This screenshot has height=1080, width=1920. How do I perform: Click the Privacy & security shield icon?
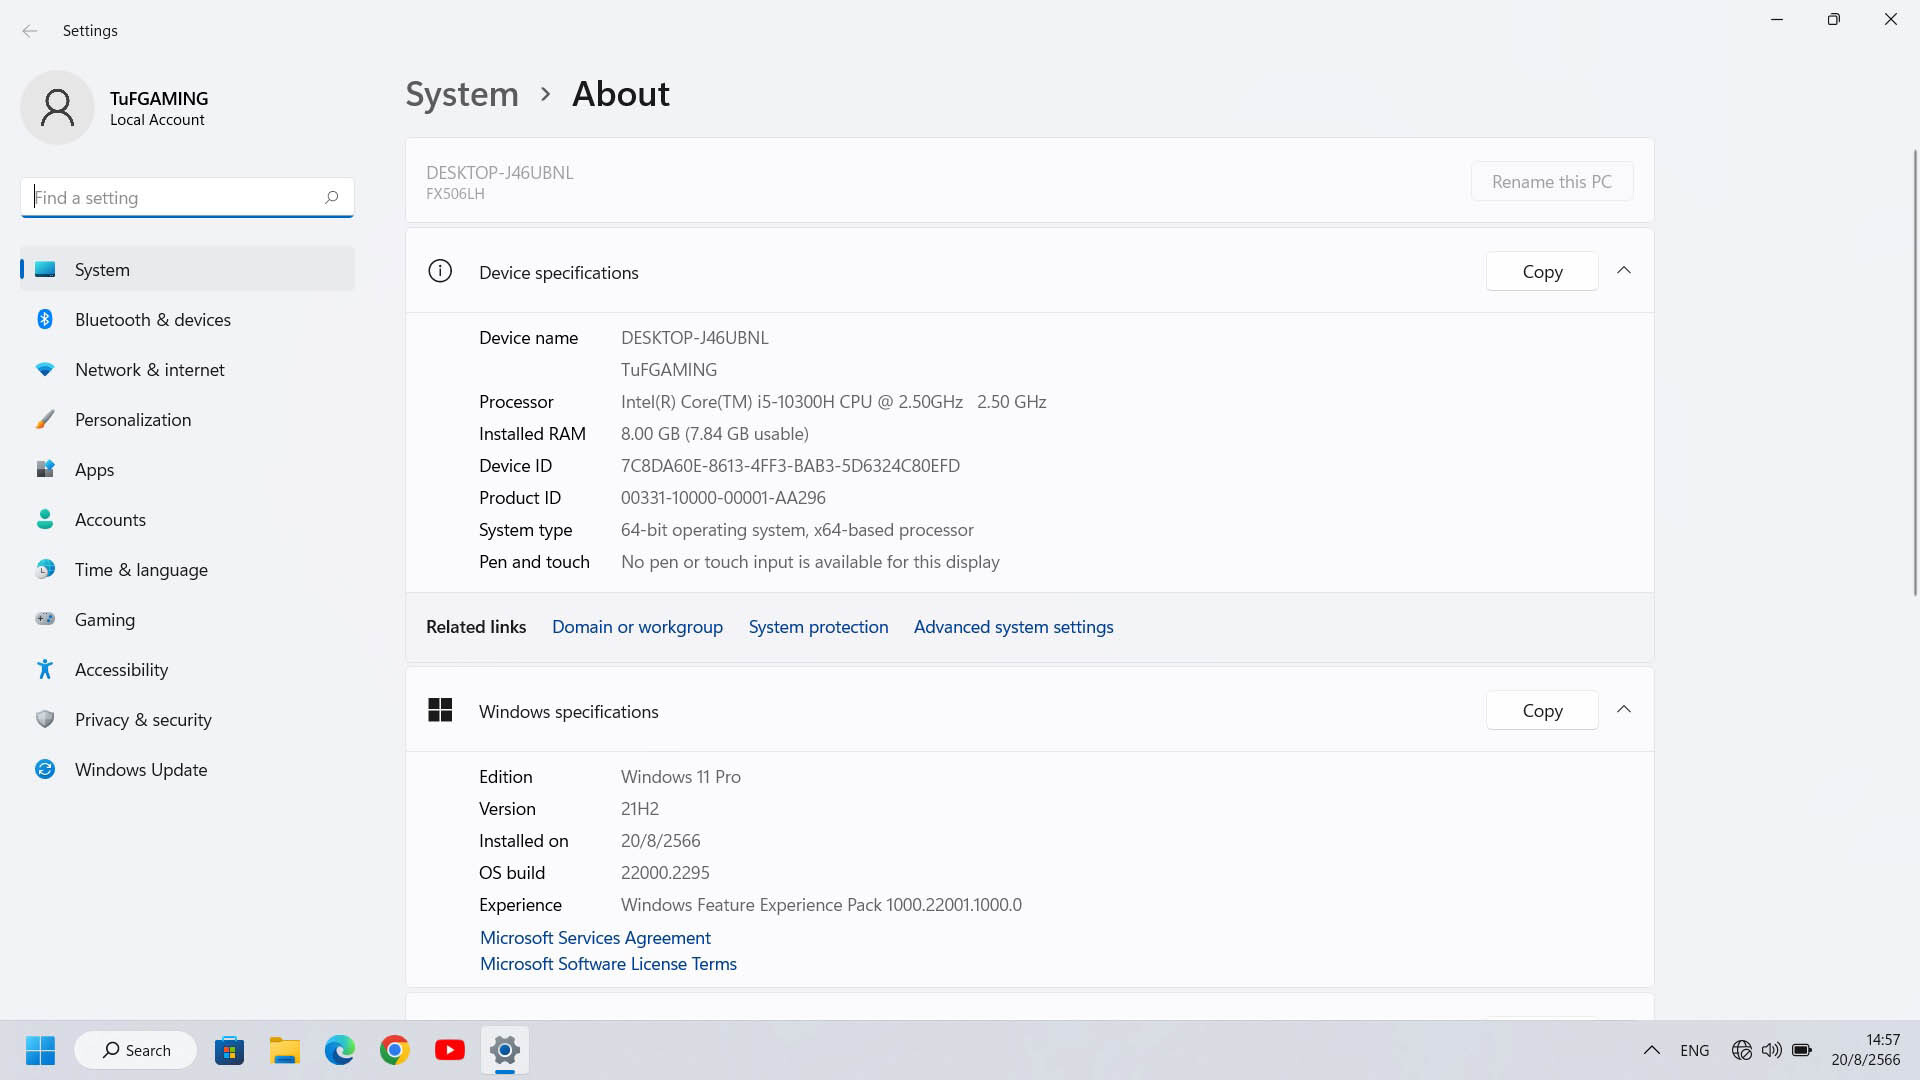[45, 719]
